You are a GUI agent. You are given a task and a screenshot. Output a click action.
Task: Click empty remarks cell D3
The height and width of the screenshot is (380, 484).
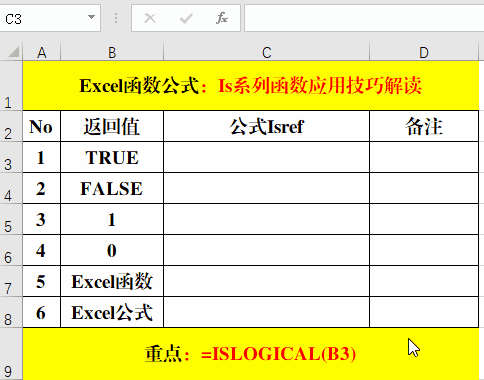(424, 157)
